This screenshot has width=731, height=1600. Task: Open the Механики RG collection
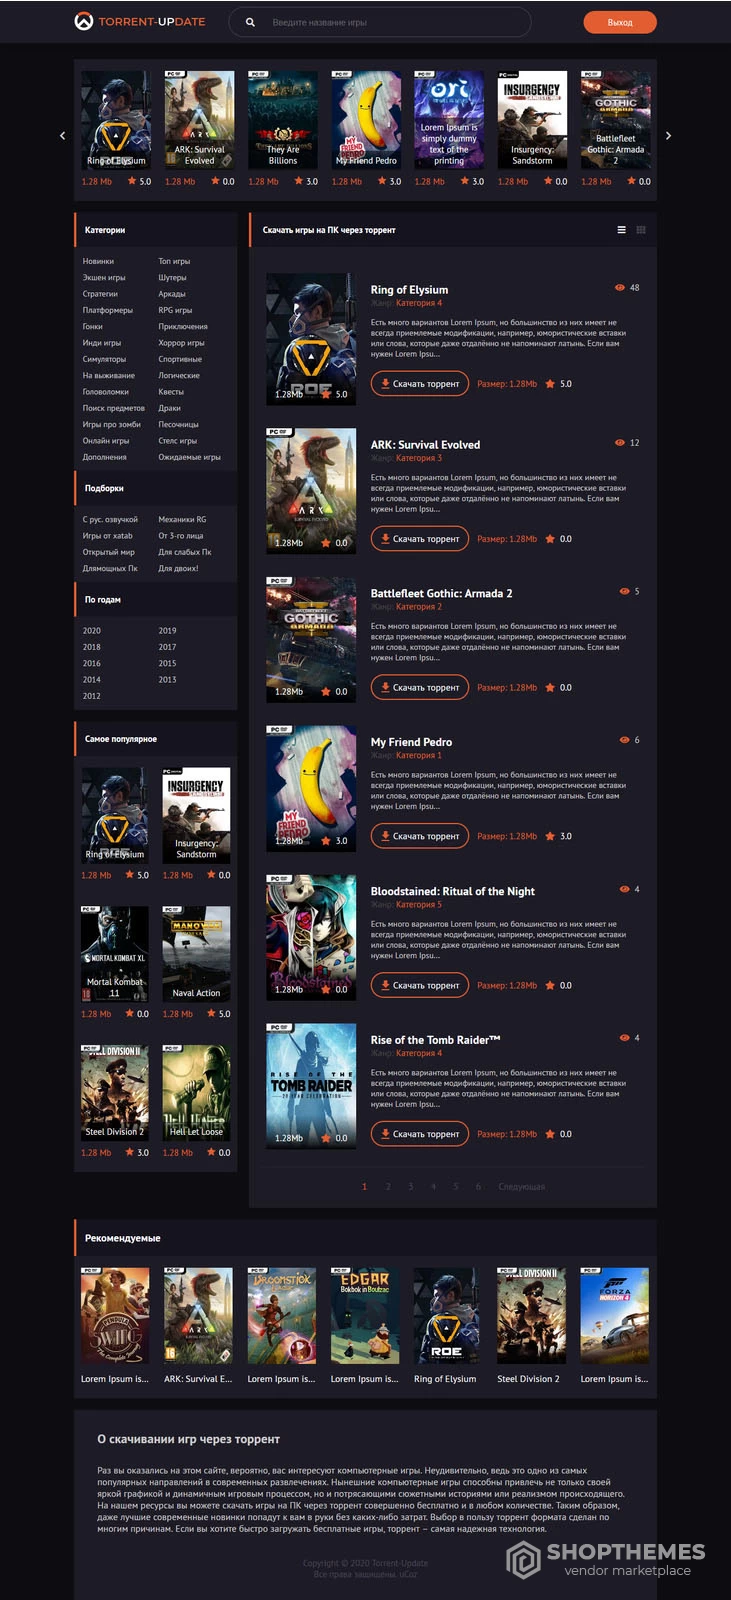tap(182, 520)
